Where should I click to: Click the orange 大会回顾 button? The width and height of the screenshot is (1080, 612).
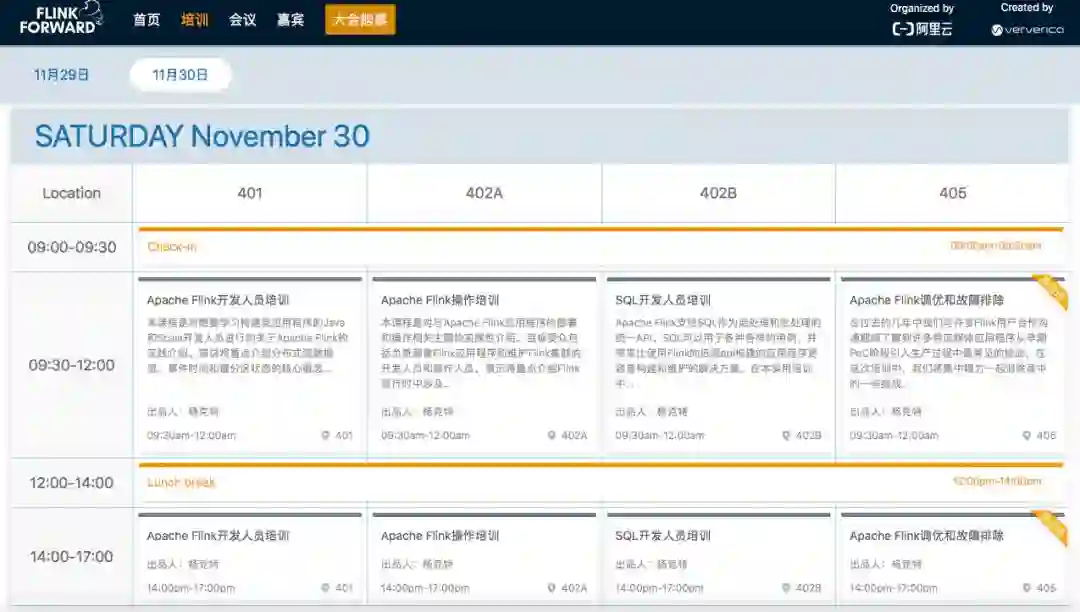click(x=360, y=20)
